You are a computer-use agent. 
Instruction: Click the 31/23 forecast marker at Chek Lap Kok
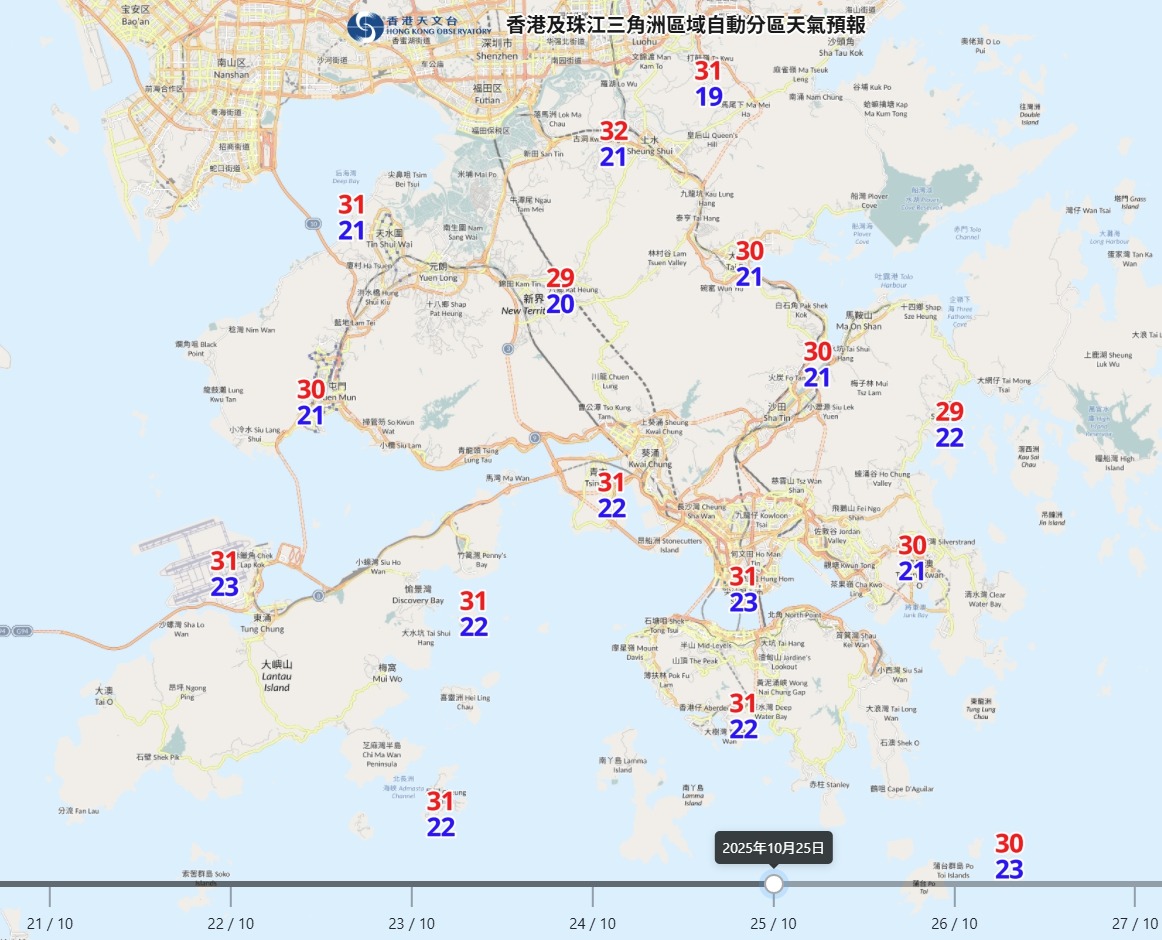224,575
